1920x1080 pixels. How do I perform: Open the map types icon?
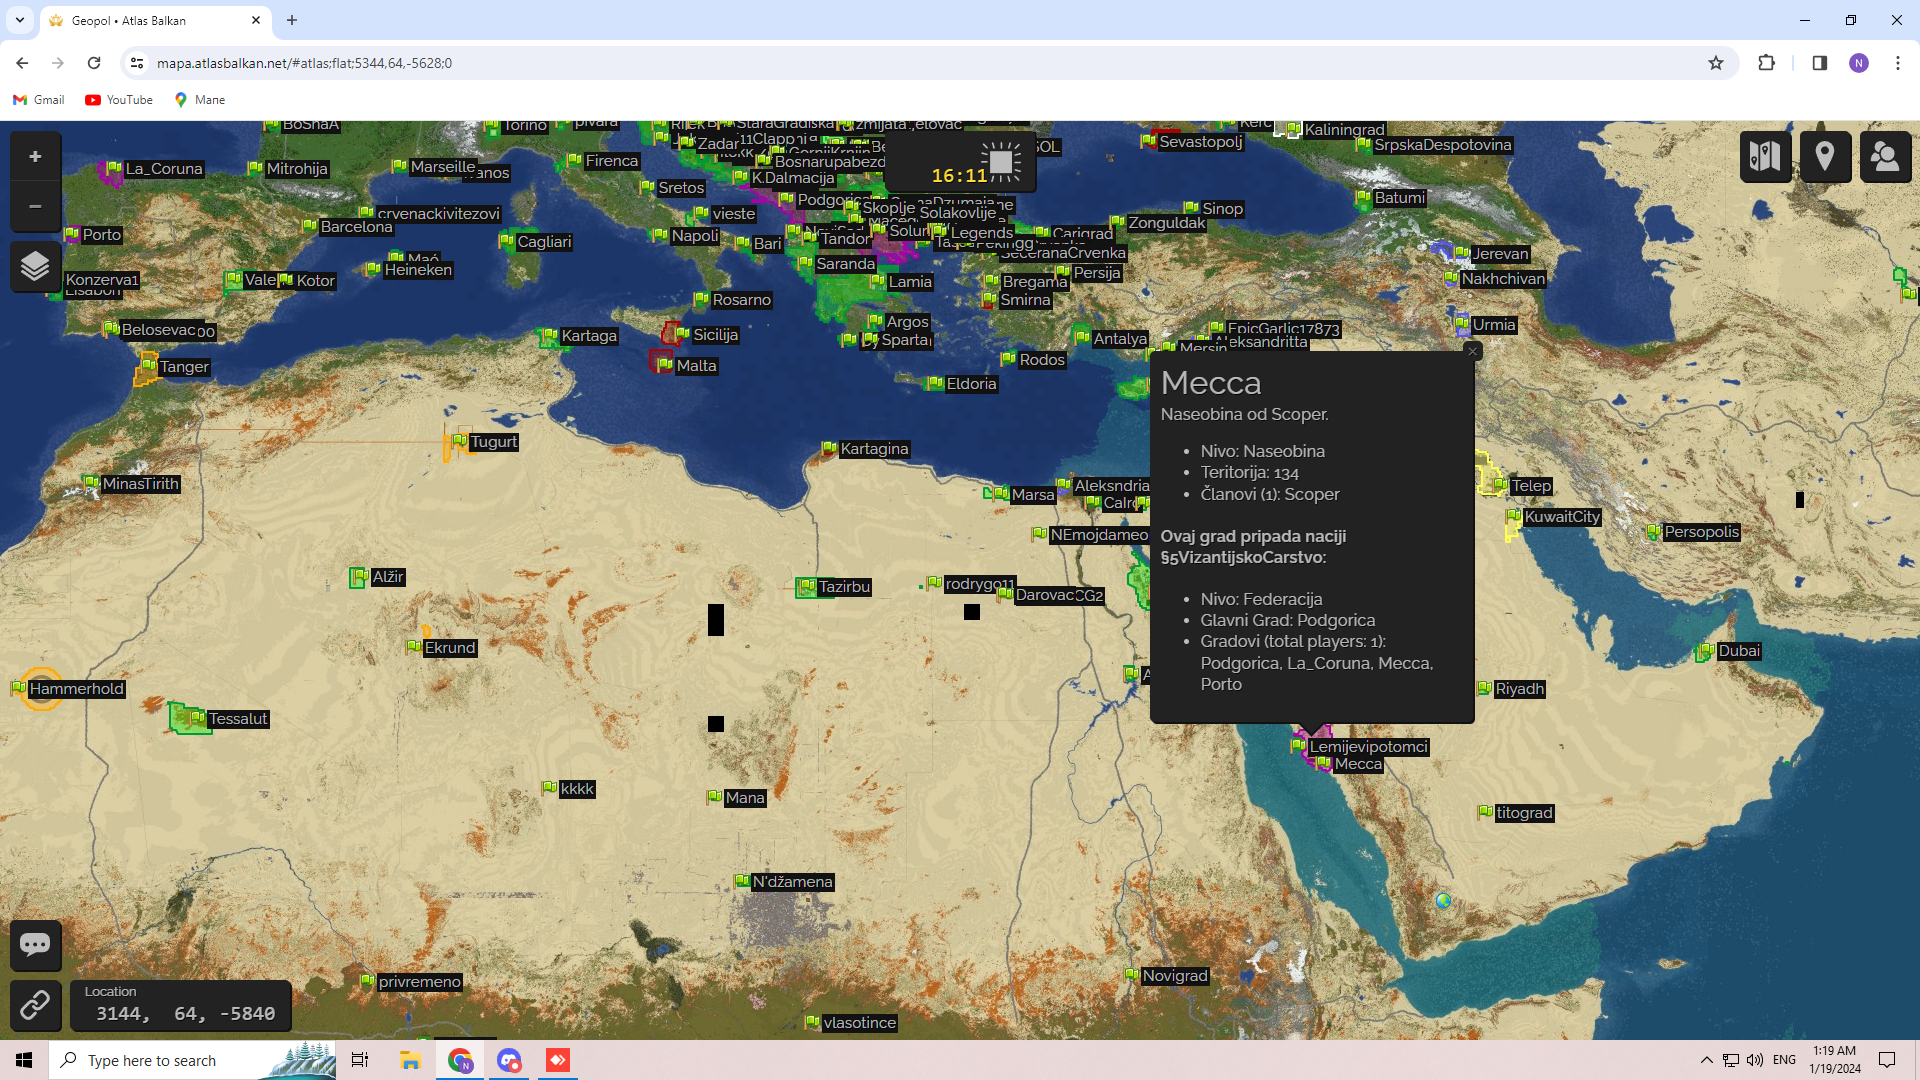[1765, 156]
